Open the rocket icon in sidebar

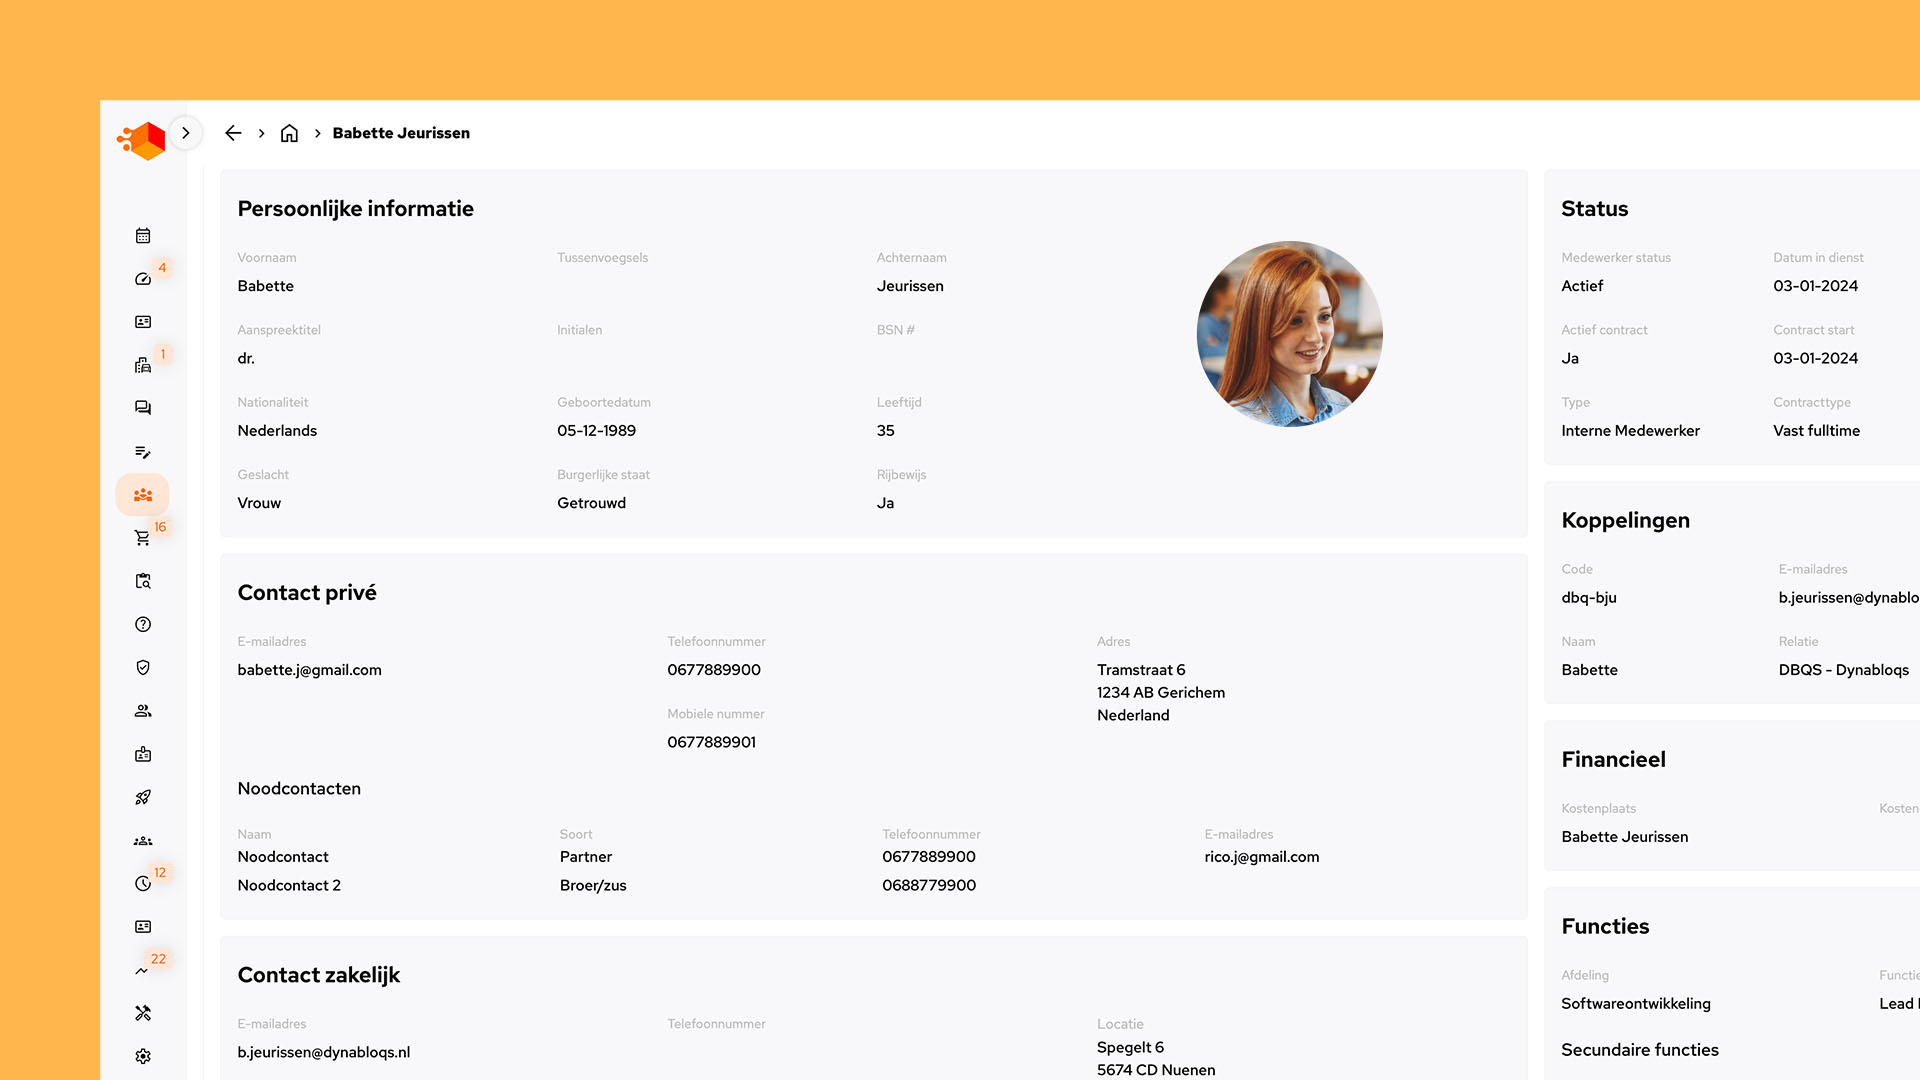[143, 798]
